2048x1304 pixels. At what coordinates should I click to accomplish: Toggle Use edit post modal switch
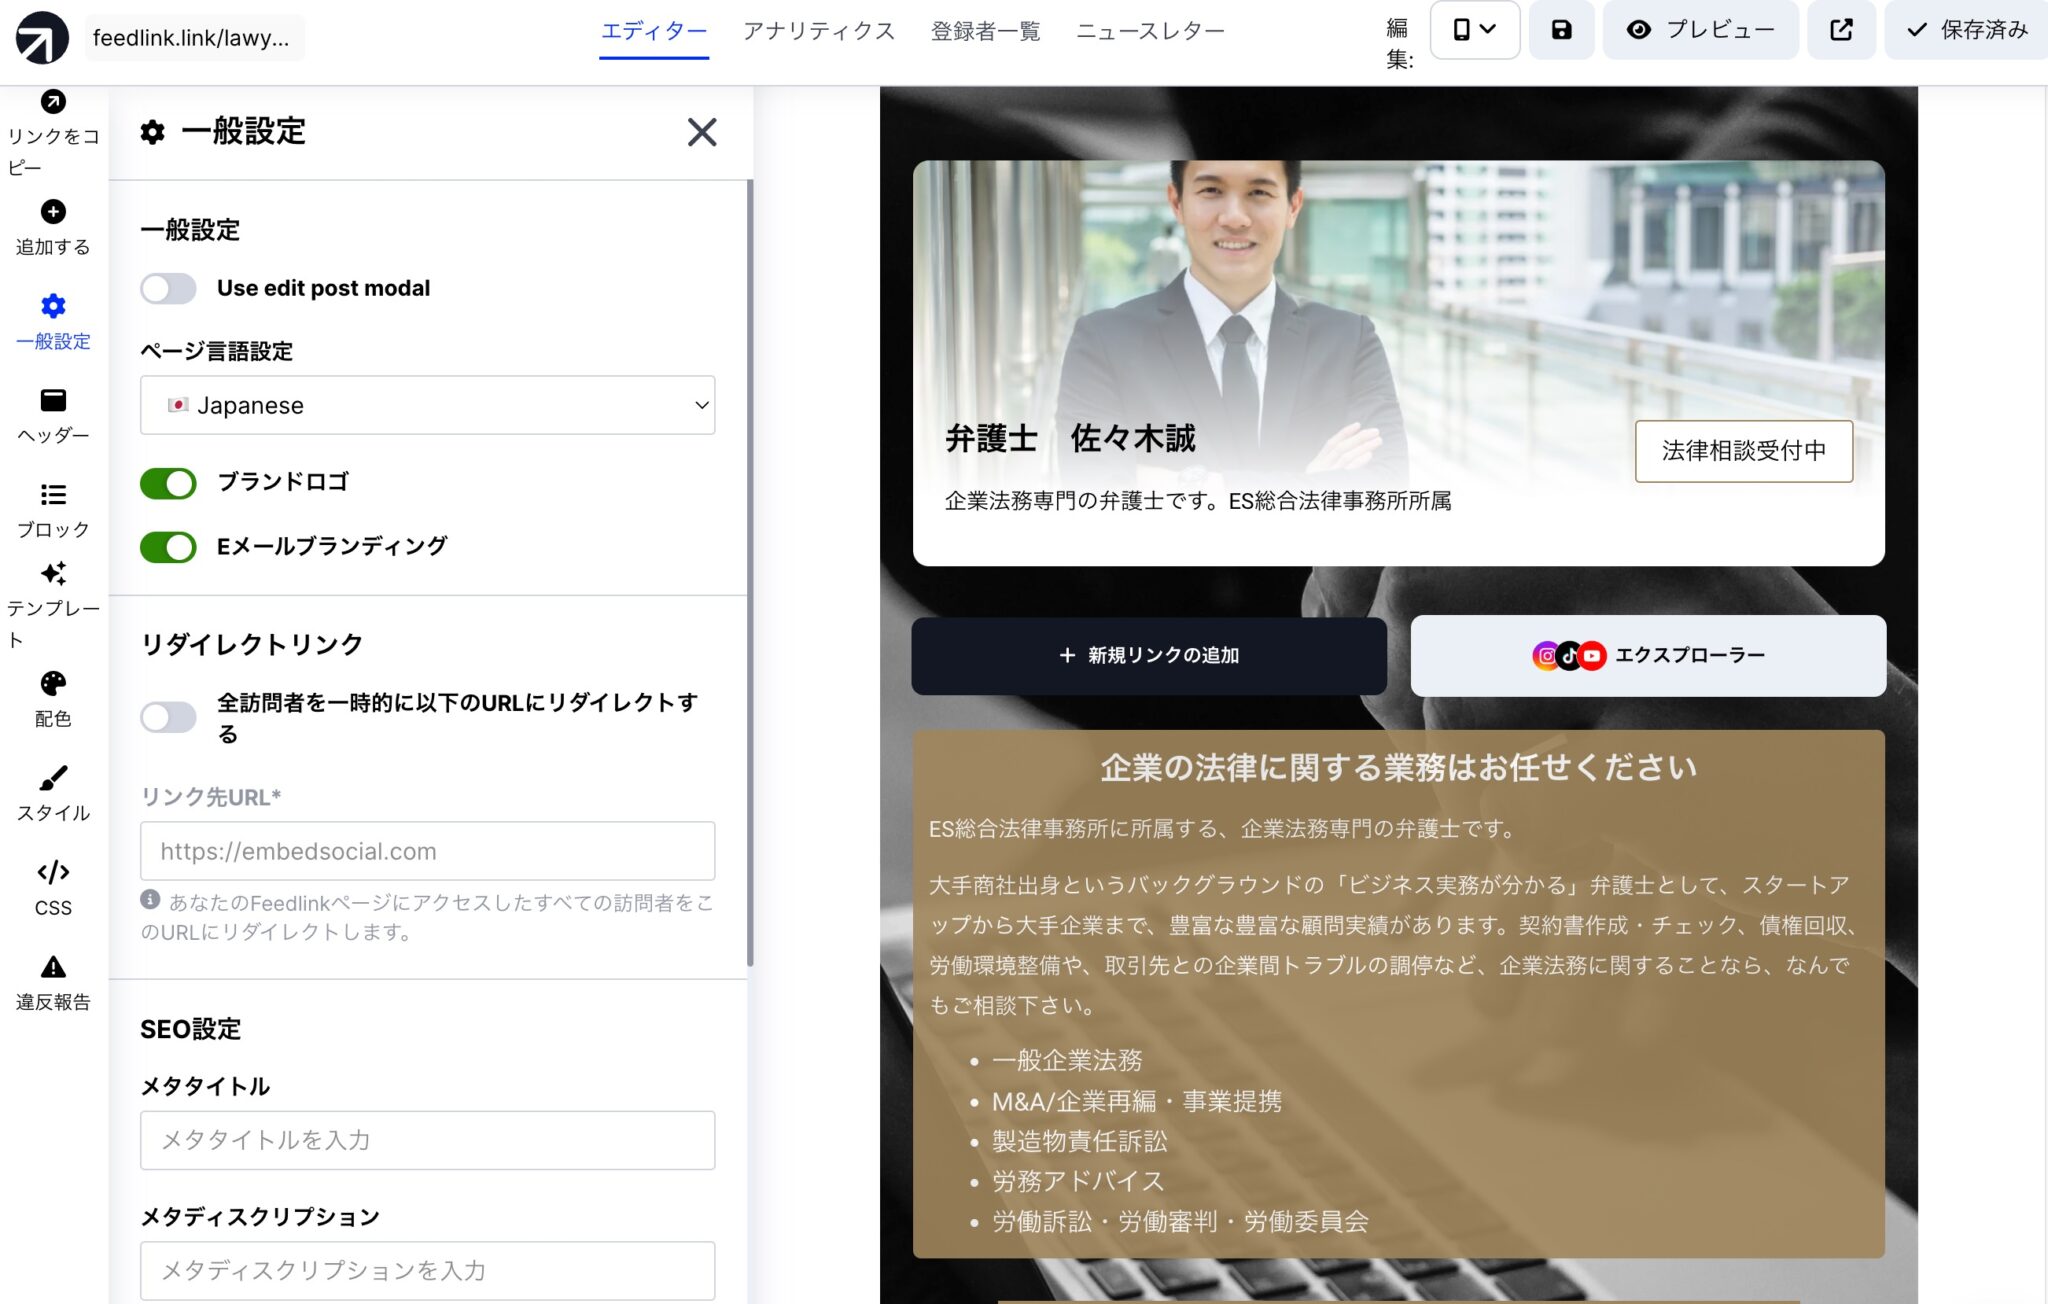pos(168,289)
